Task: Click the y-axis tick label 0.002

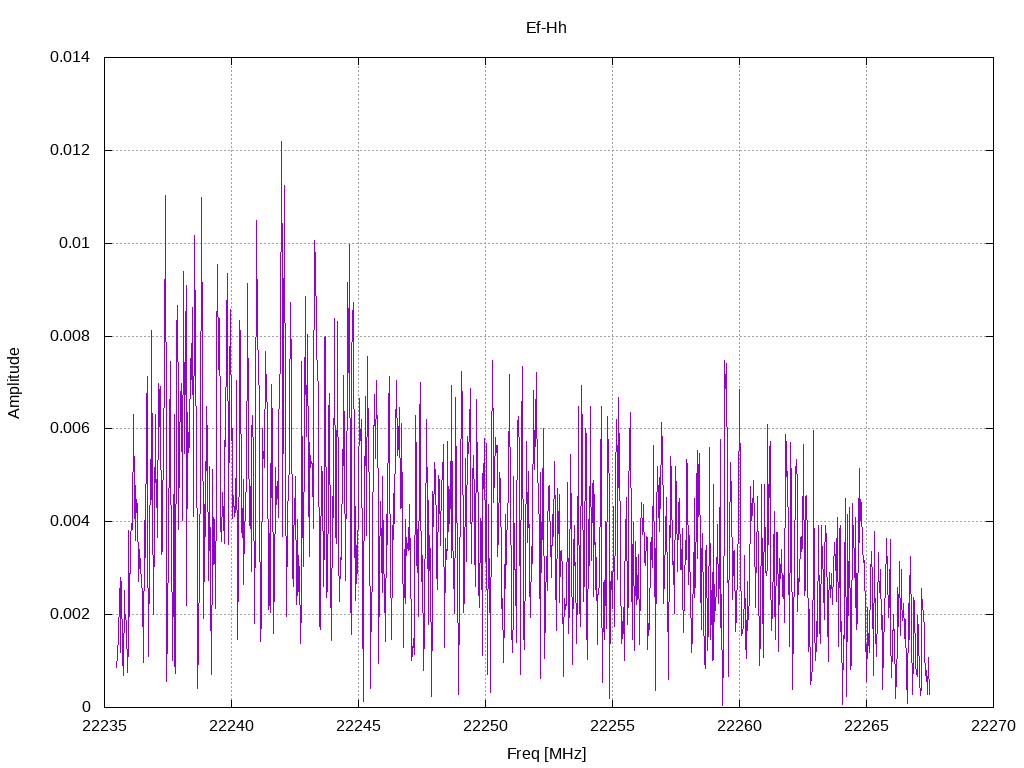Action: 70,614
